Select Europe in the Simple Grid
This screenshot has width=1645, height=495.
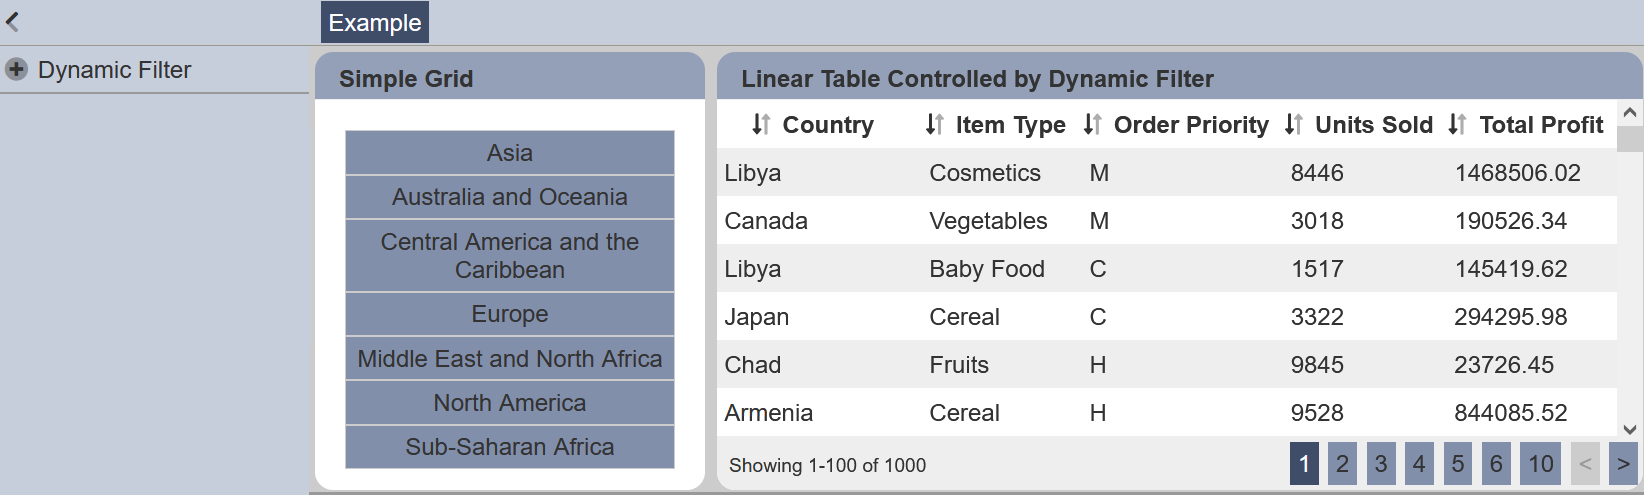click(510, 314)
